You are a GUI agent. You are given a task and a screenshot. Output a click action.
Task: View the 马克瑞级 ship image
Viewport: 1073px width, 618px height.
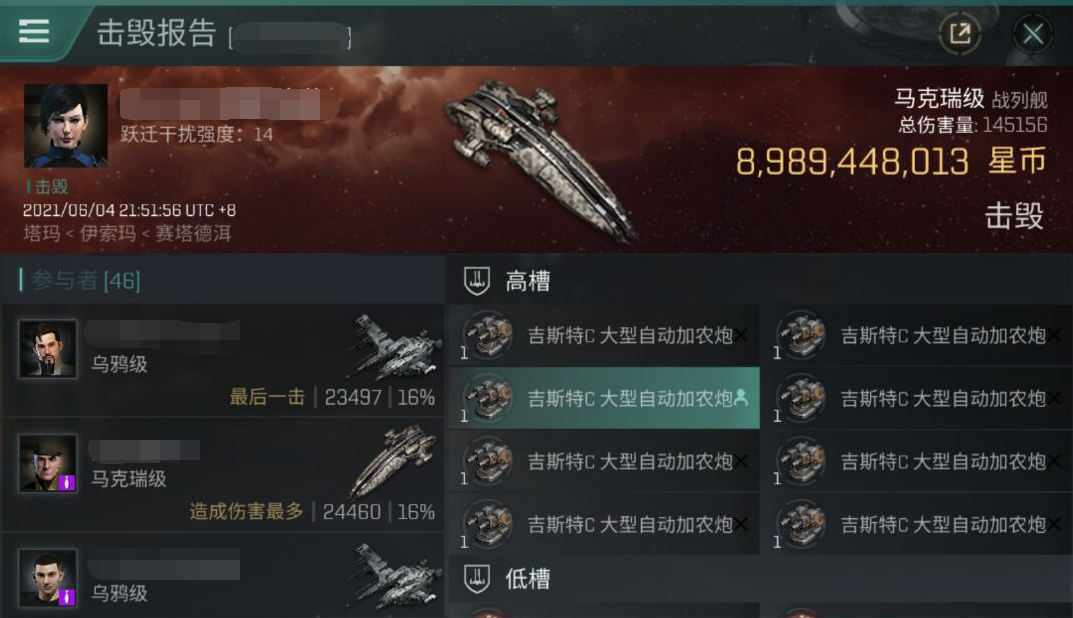tap(541, 157)
